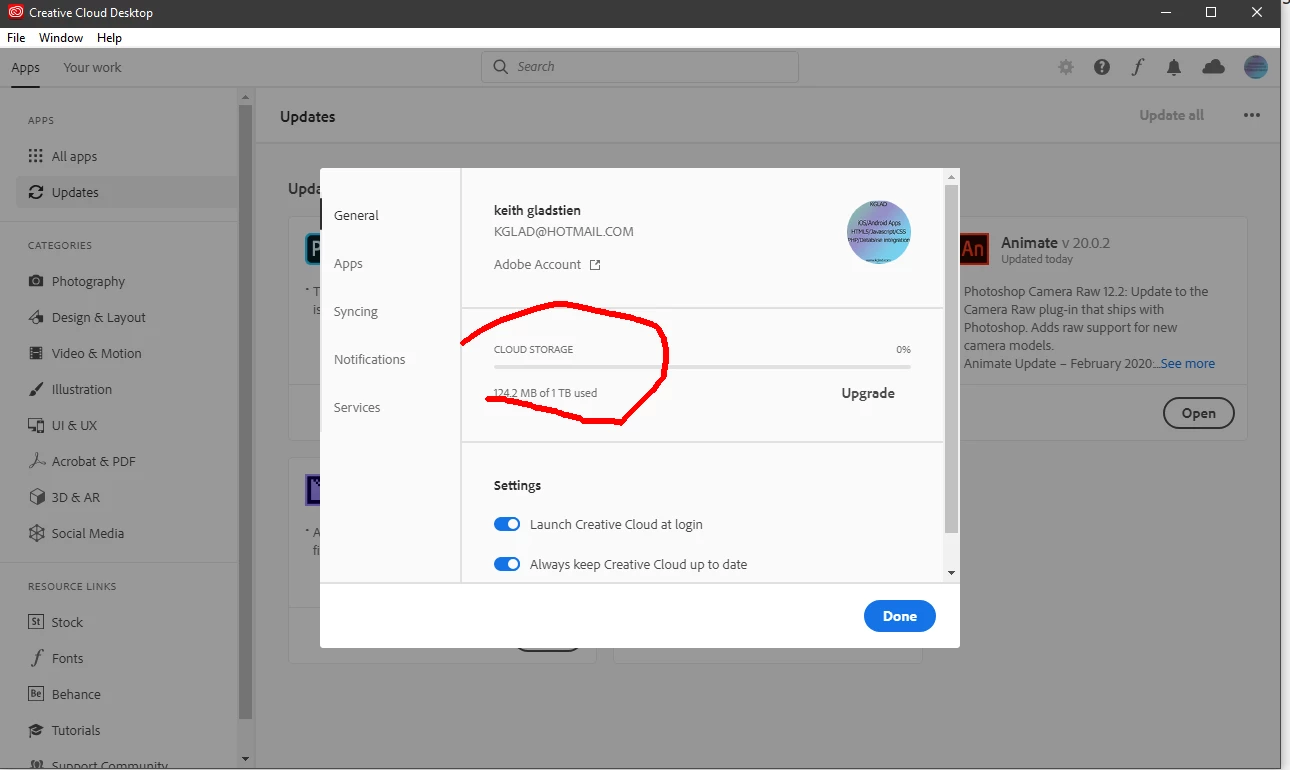Select the Notifications preferences tab

(x=370, y=359)
